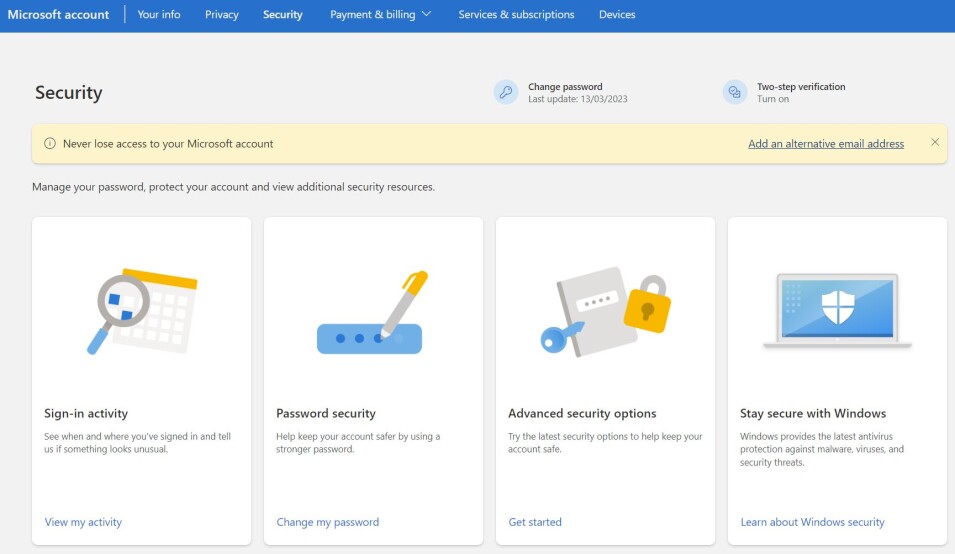Viewport: 955px width, 554px height.
Task: Click the Sign-in activity magnifier illustration
Action: (x=142, y=311)
